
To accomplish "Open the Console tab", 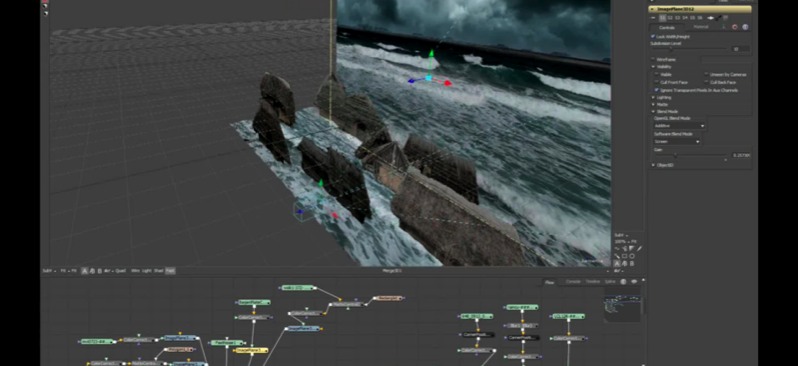I will tap(573, 281).
